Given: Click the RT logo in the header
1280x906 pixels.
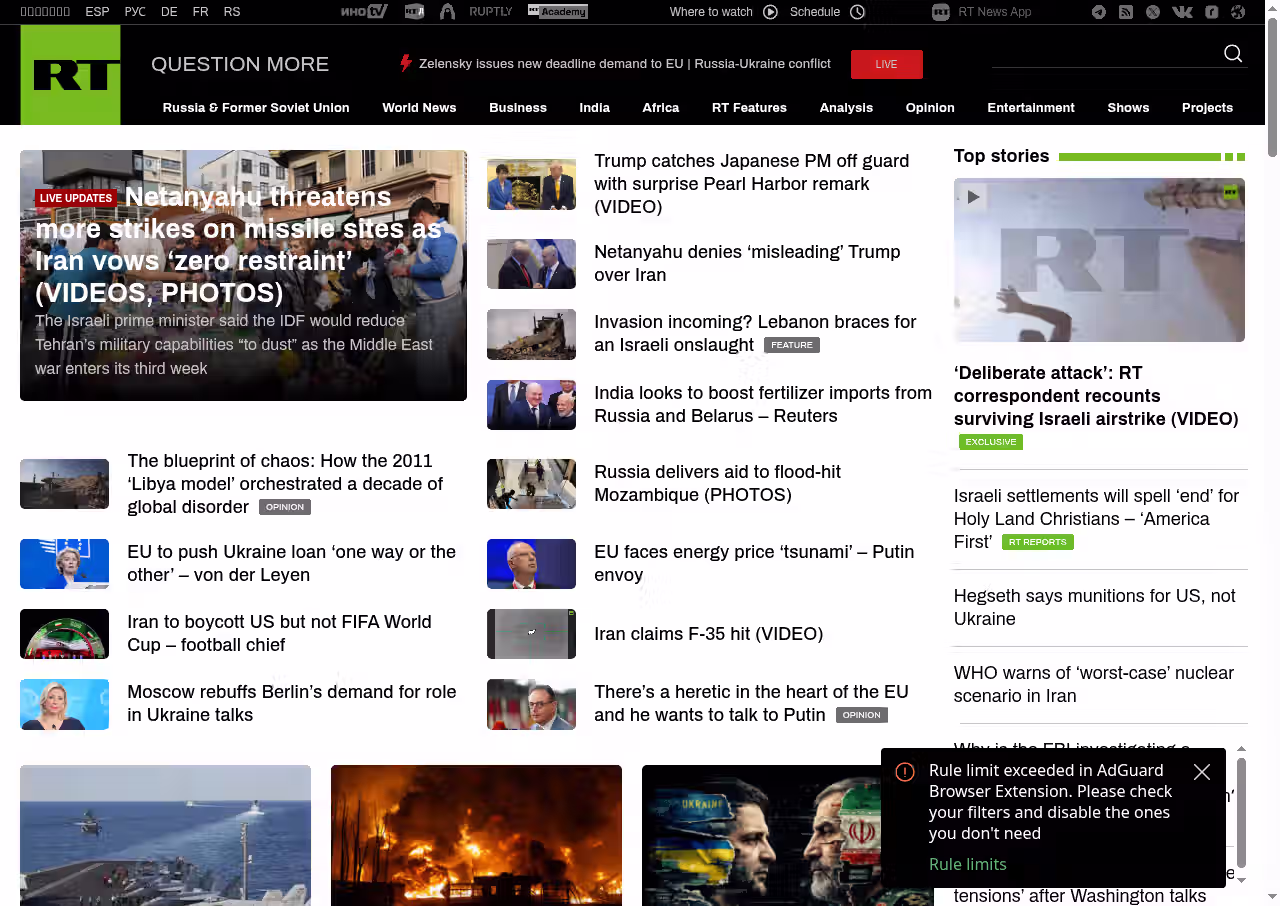Looking at the screenshot, I should [70, 75].
